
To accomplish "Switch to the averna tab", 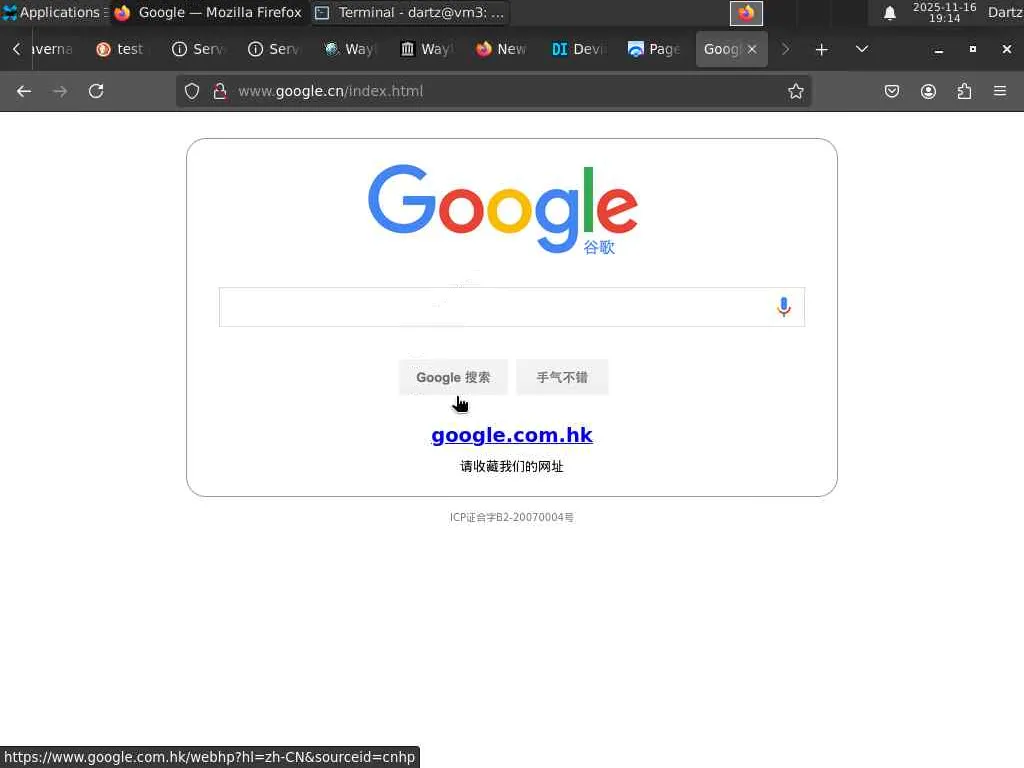I will click(x=52, y=49).
